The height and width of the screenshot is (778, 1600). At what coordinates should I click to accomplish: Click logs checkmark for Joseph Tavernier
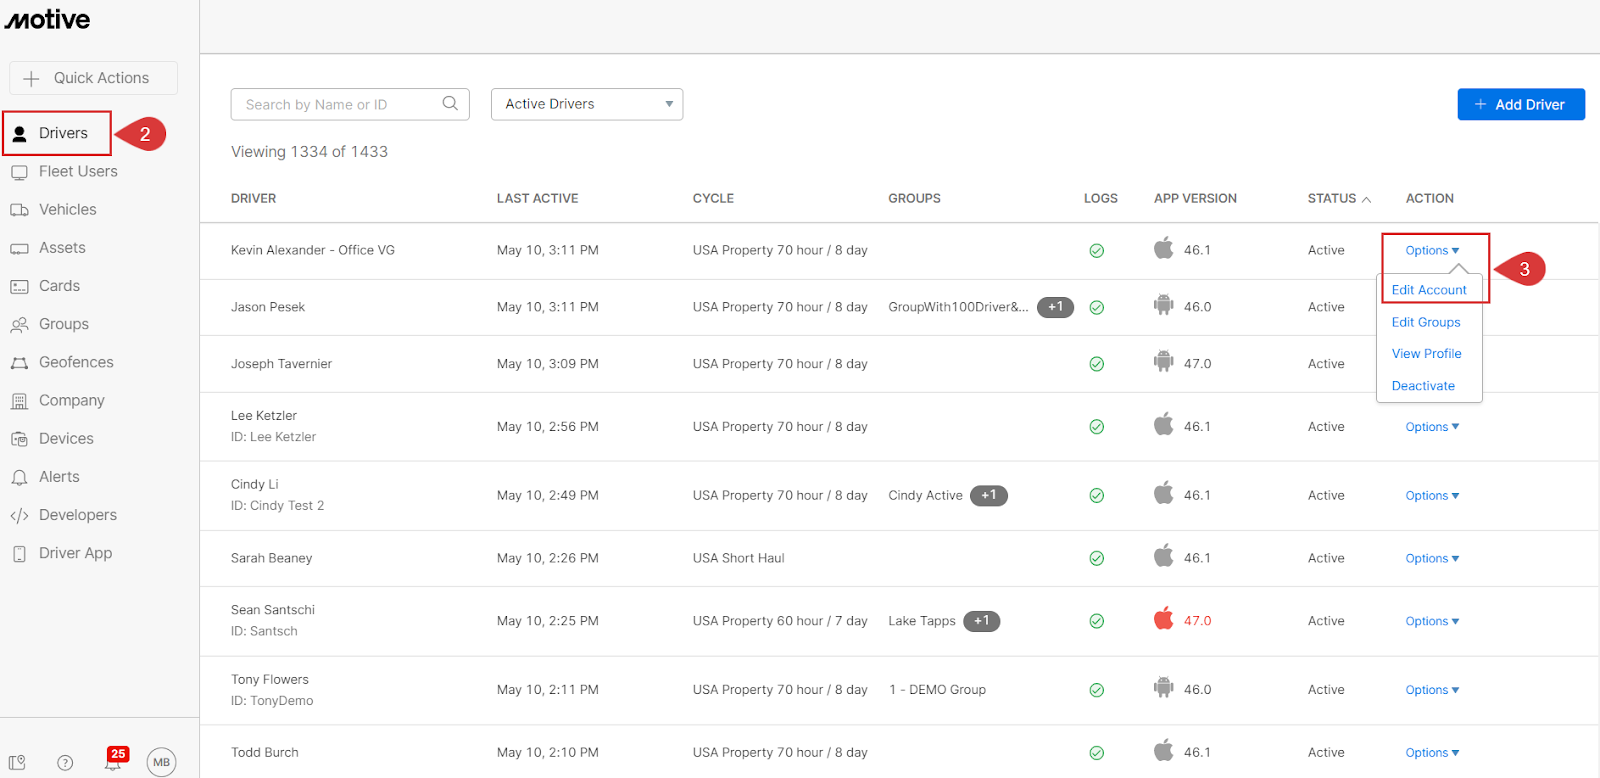(1096, 364)
